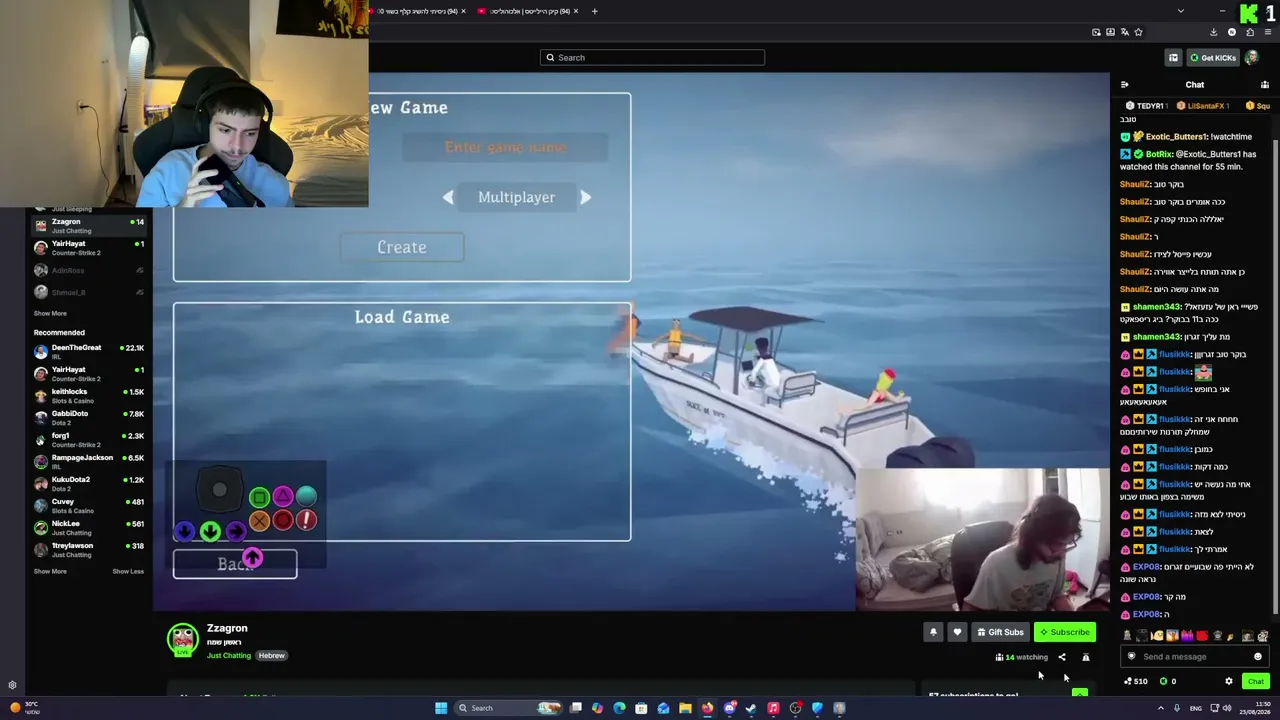The width and height of the screenshot is (1280, 720).
Task: Expand the browser tab list chevron
Action: tap(1181, 11)
